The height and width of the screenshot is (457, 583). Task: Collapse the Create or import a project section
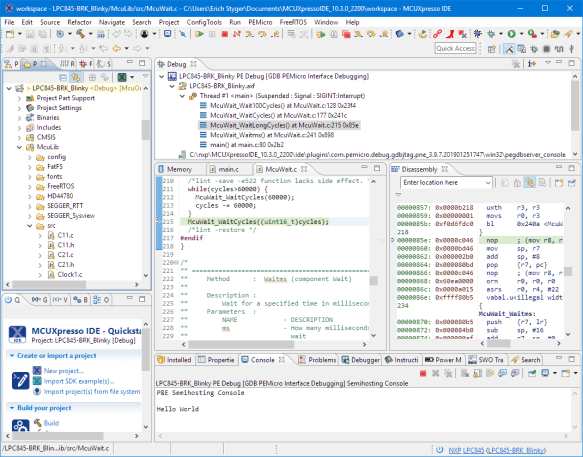point(12,356)
